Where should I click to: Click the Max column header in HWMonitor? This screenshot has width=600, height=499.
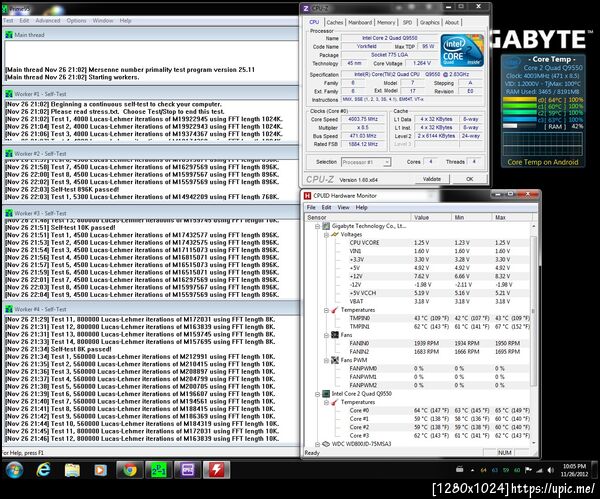pyautogui.click(x=512, y=217)
